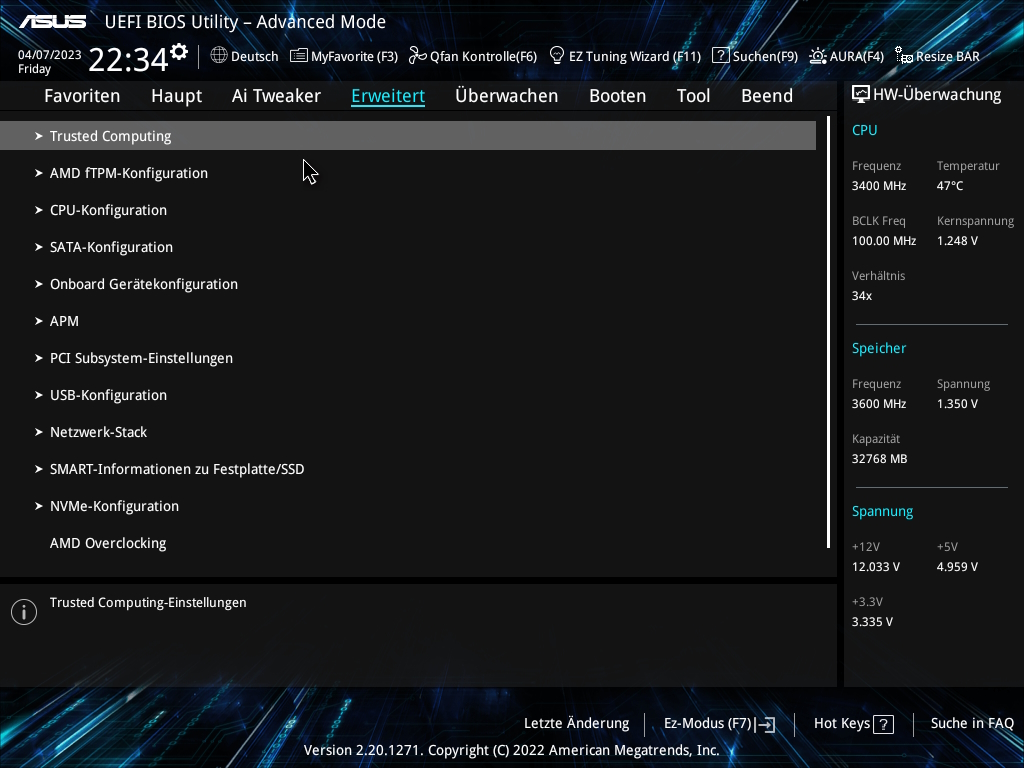Click the settings gear next to the clock

(x=178, y=52)
